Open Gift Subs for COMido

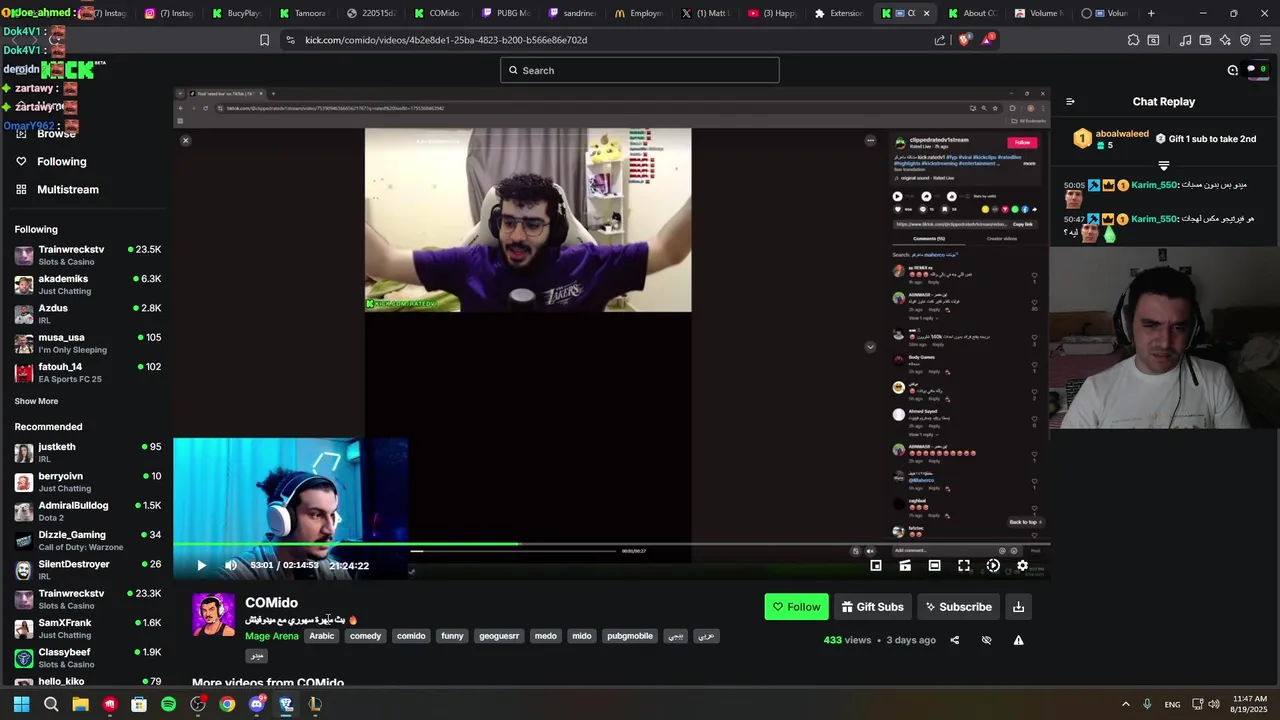[872, 607]
